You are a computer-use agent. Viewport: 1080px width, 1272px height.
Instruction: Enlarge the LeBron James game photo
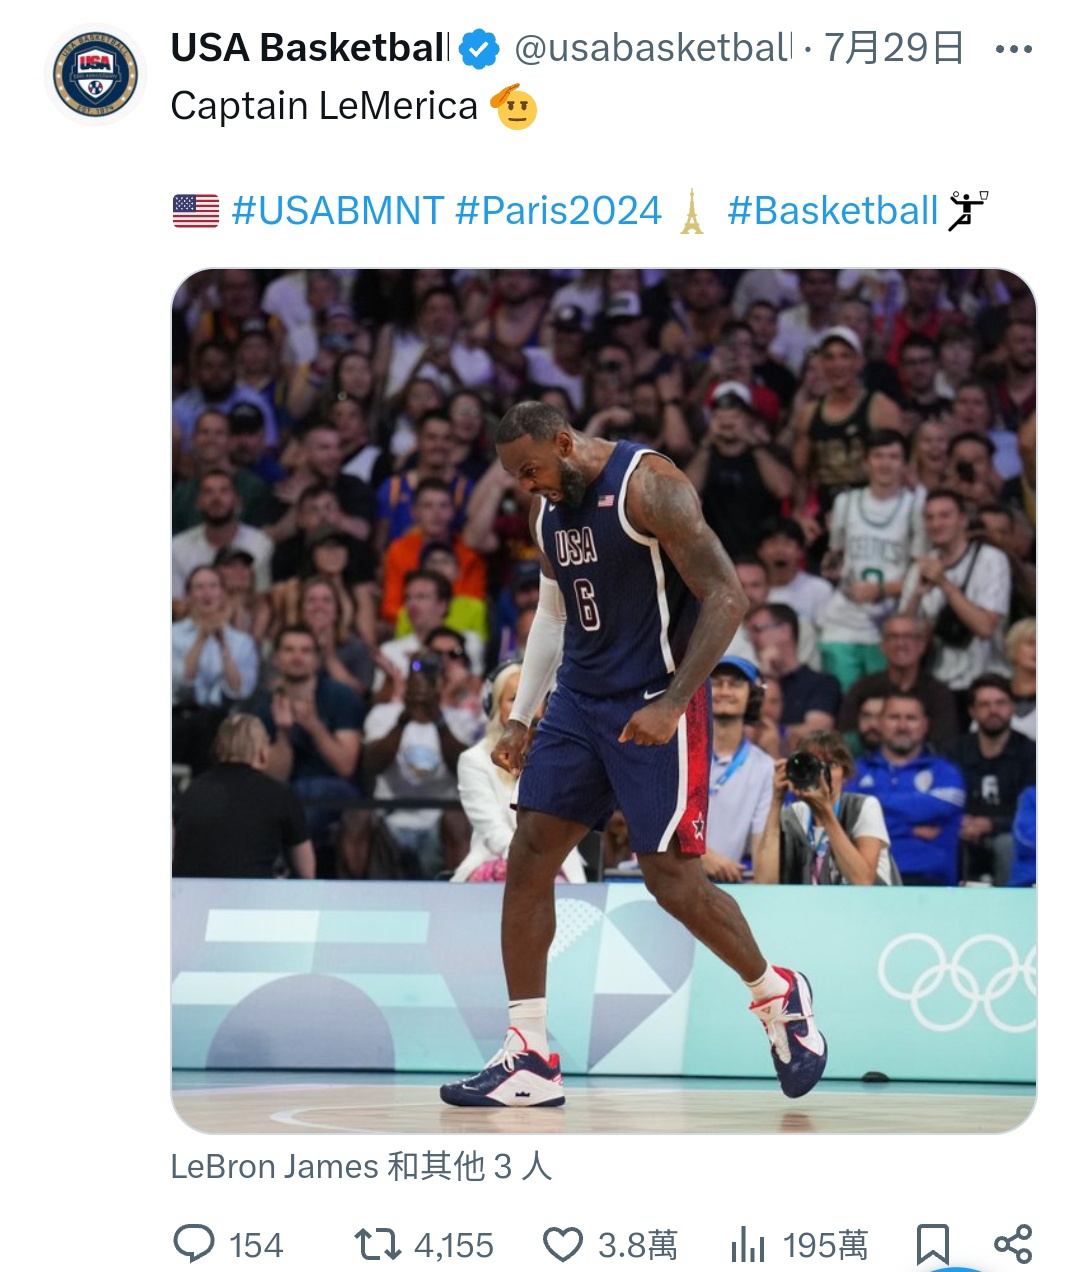tap(604, 701)
